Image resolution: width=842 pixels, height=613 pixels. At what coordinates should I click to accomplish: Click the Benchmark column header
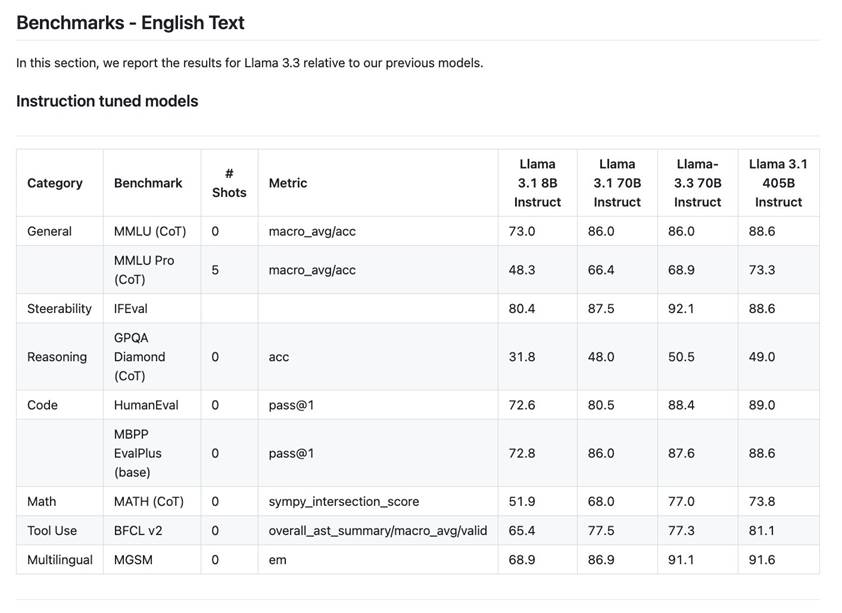pyautogui.click(x=148, y=183)
